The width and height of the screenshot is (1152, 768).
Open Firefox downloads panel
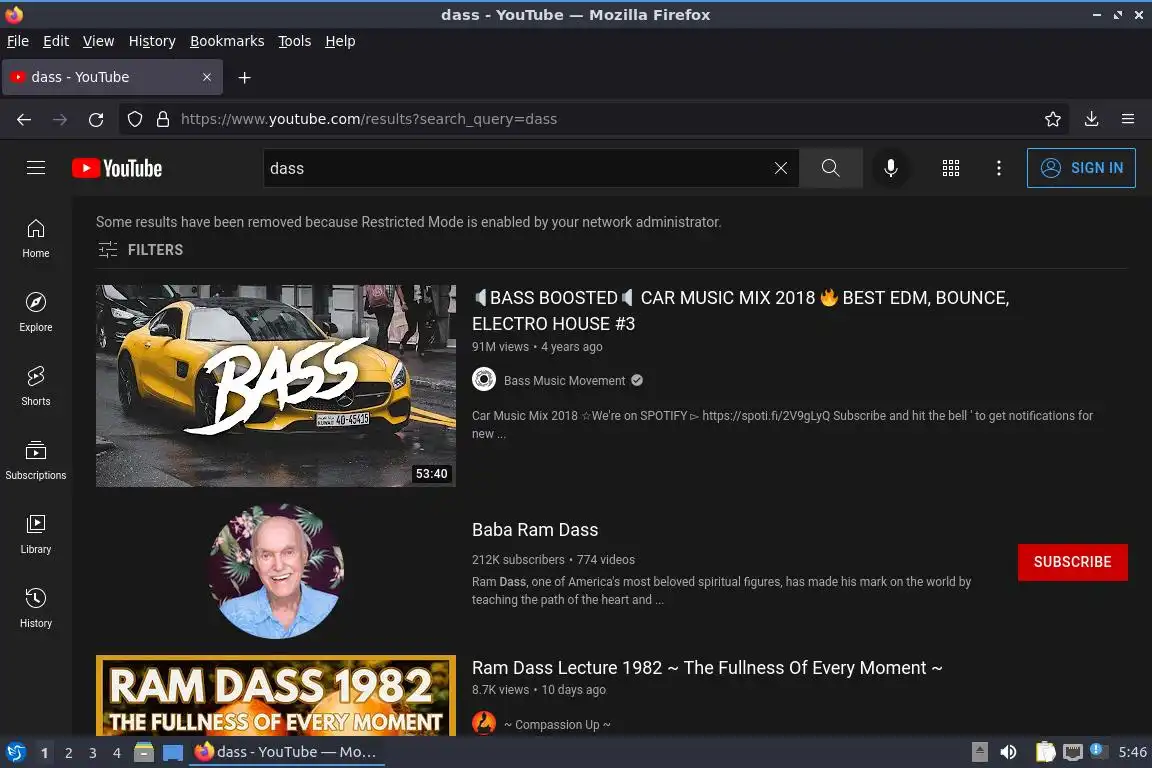(1092, 119)
